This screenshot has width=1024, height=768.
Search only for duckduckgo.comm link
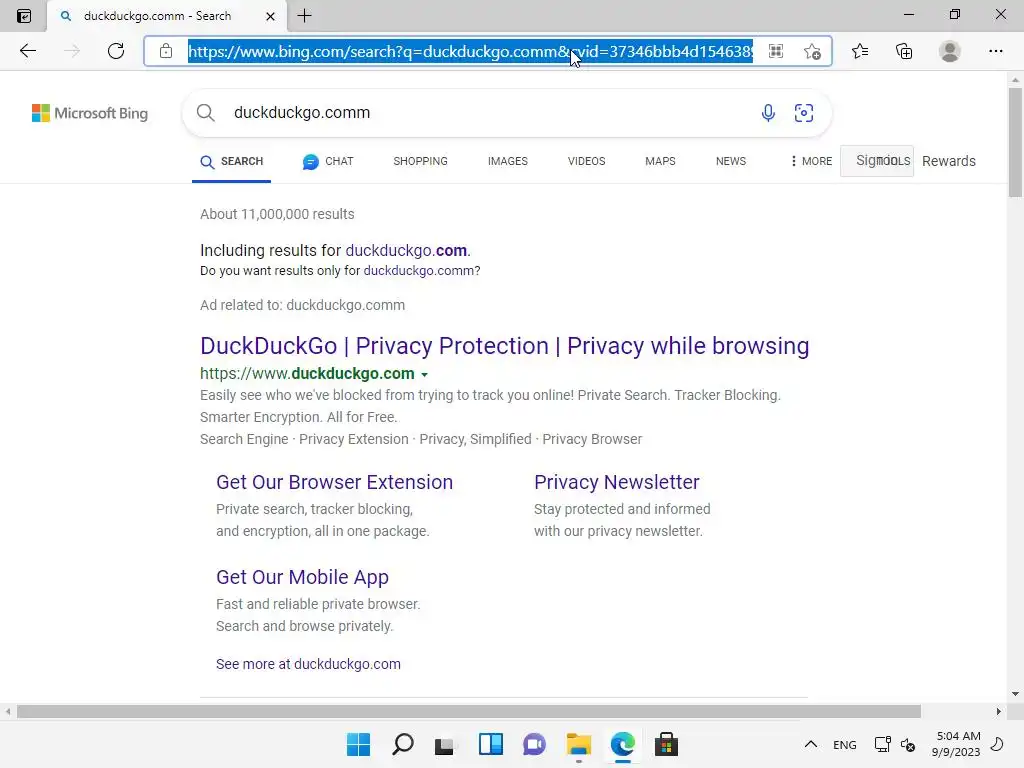(x=419, y=271)
